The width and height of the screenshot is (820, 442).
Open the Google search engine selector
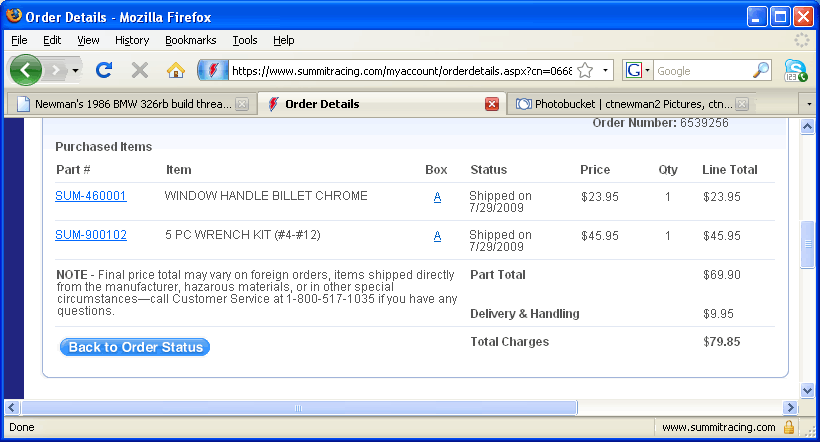(637, 70)
